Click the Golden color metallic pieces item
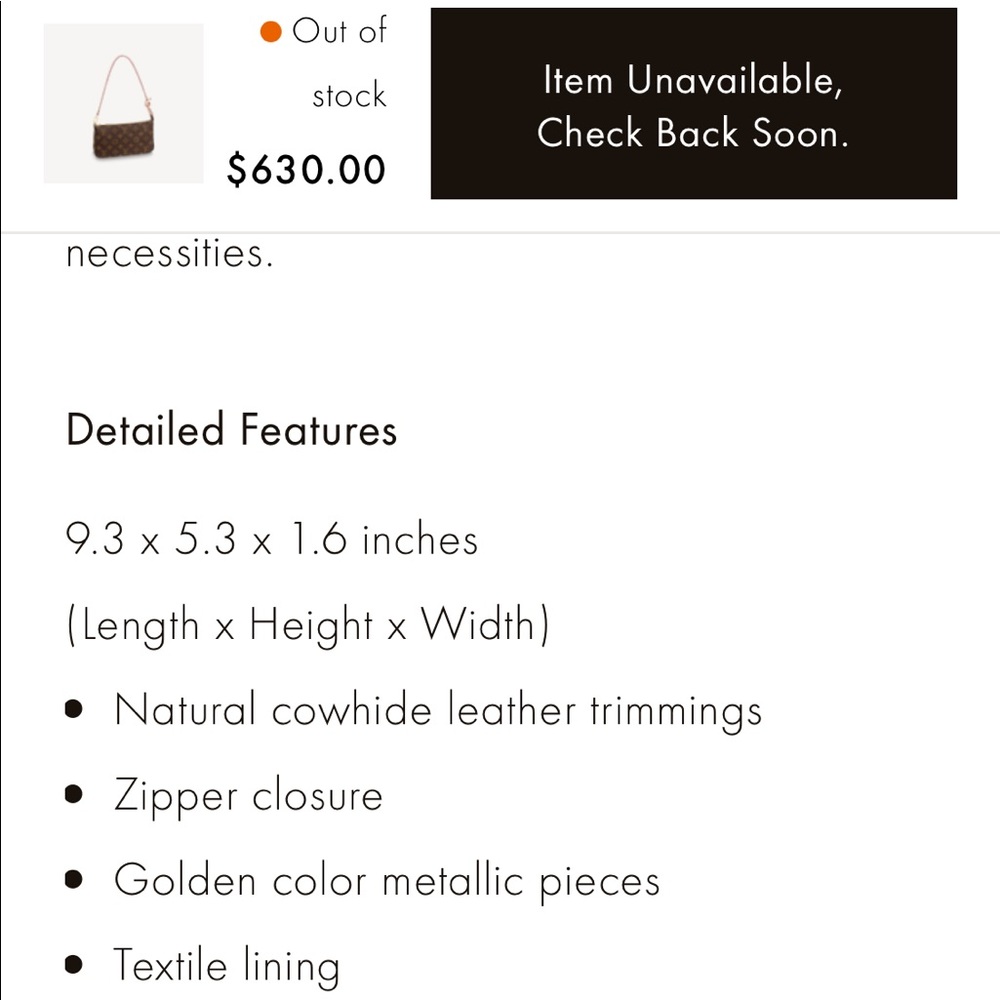The width and height of the screenshot is (1000, 1000). 386,880
